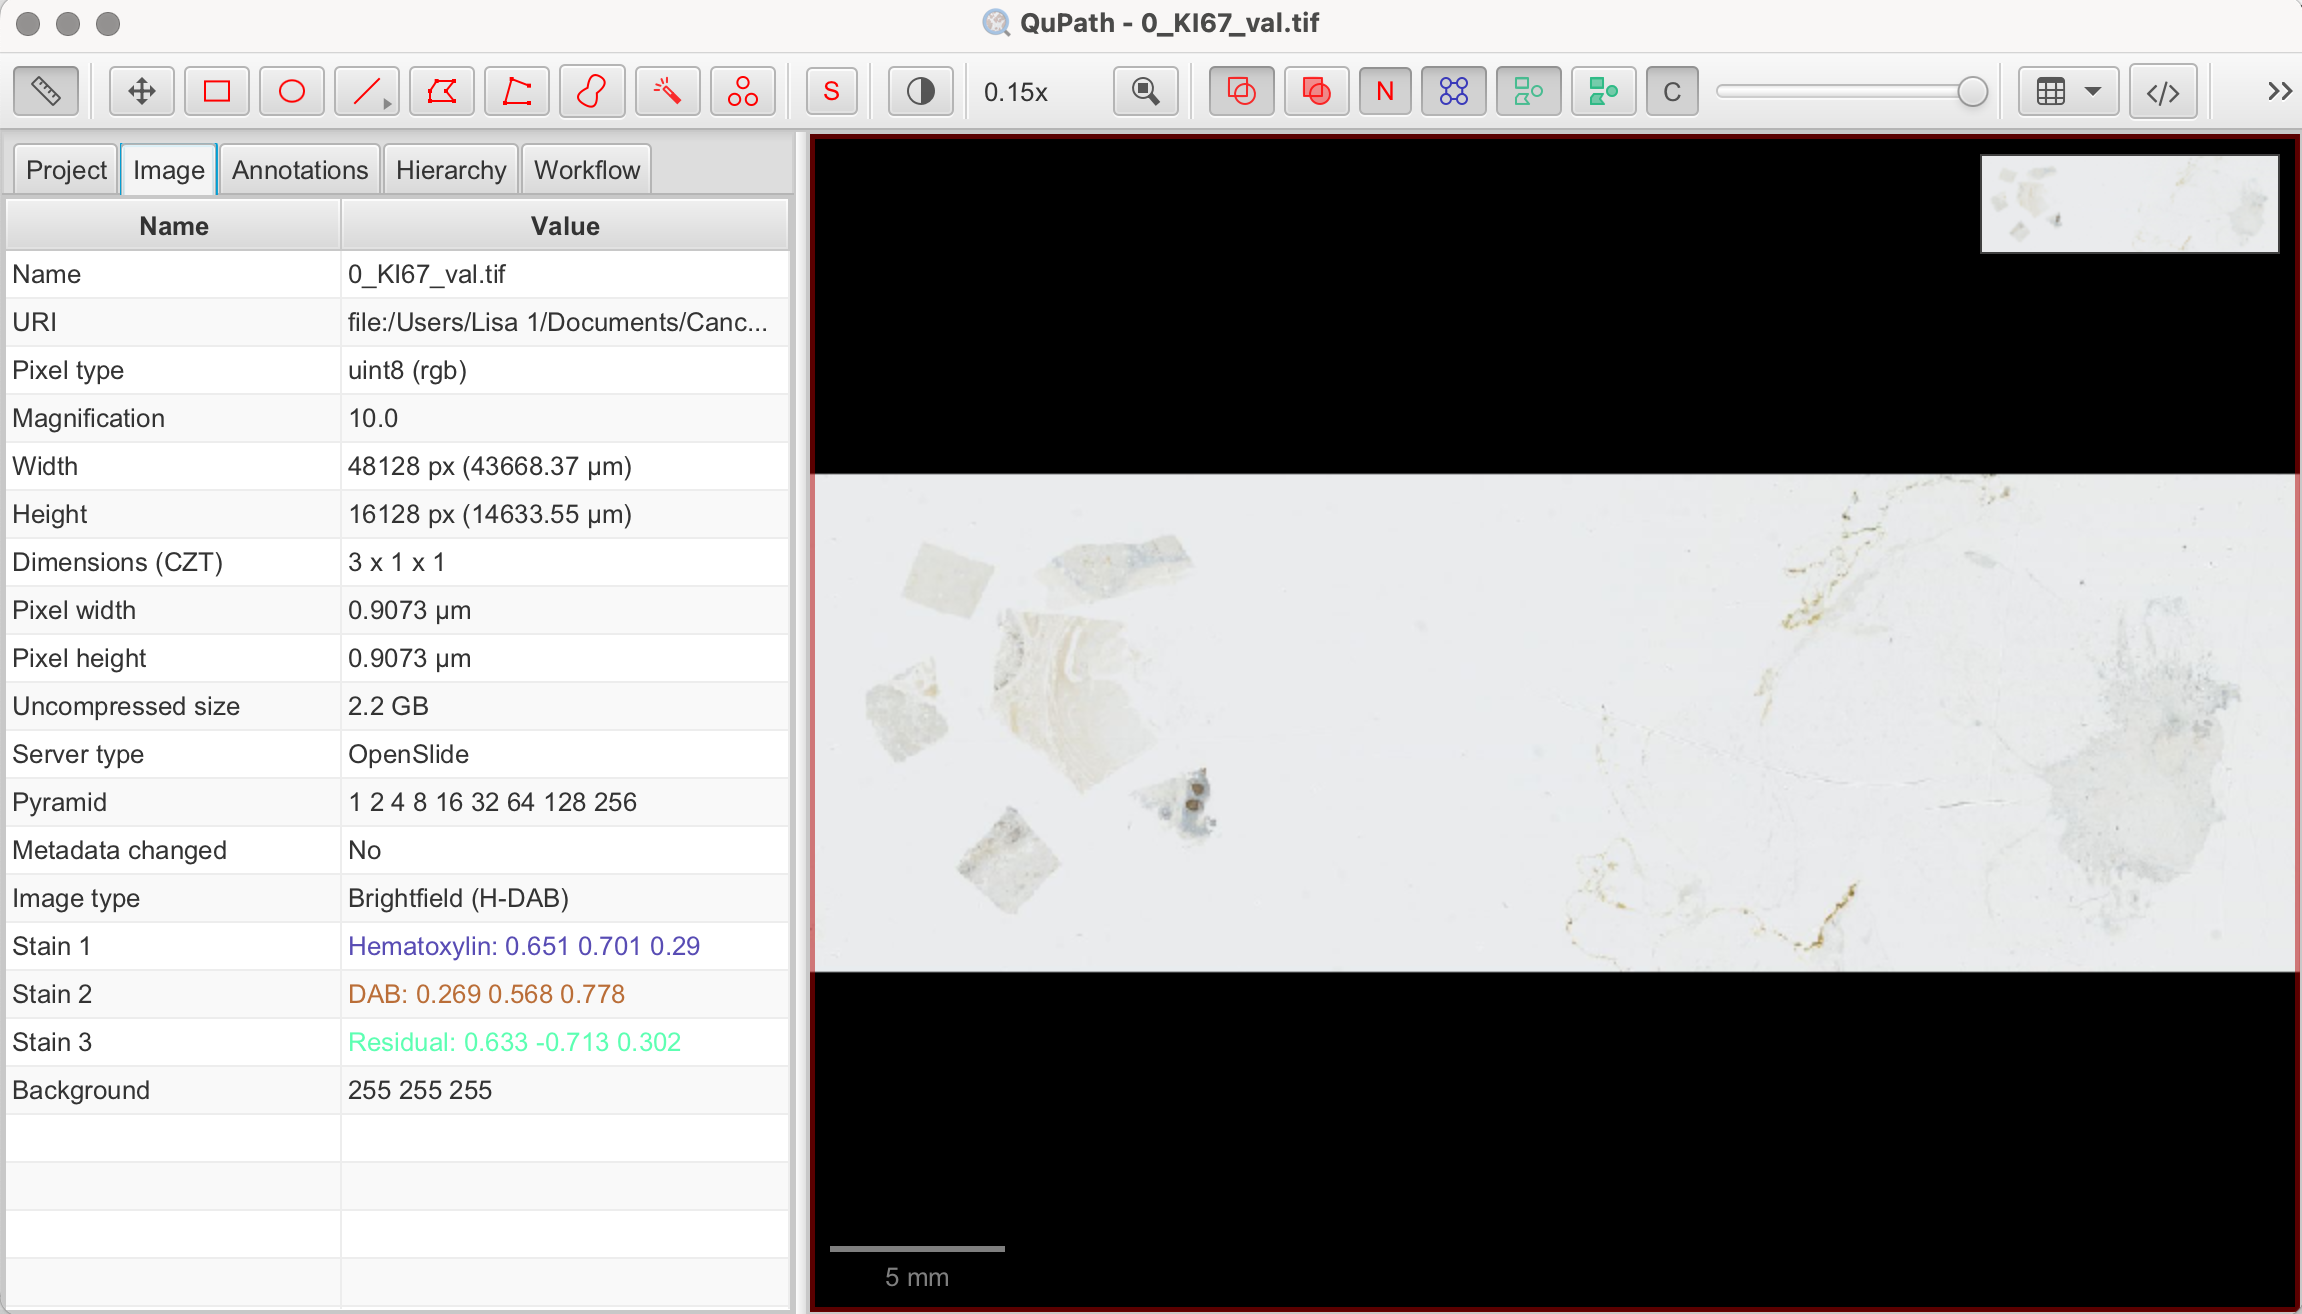Toggle show annotations display
Screen dimensions: 2302x1314
pyautogui.click(x=1240, y=92)
